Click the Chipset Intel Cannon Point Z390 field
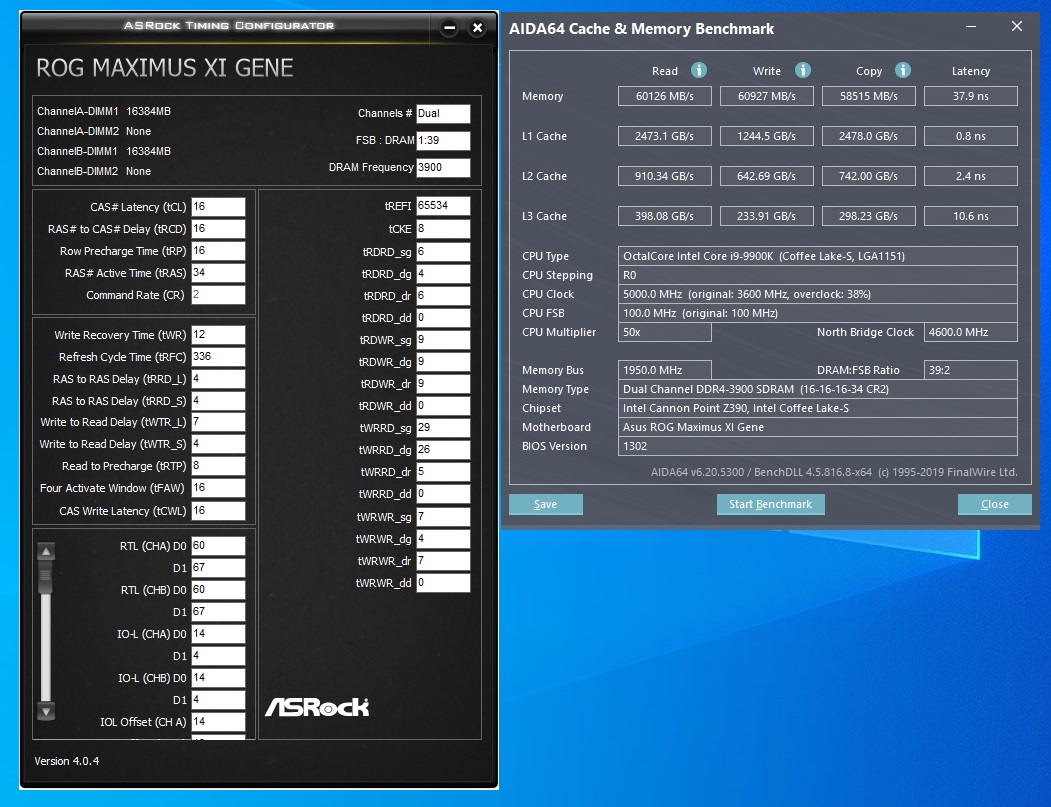Image resolution: width=1051 pixels, height=807 pixels. [x=818, y=408]
